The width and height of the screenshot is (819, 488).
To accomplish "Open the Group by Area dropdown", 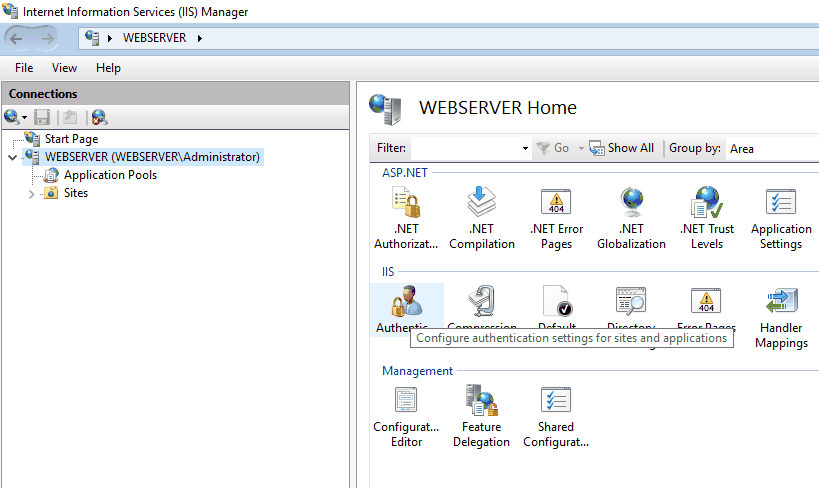I will [770, 148].
